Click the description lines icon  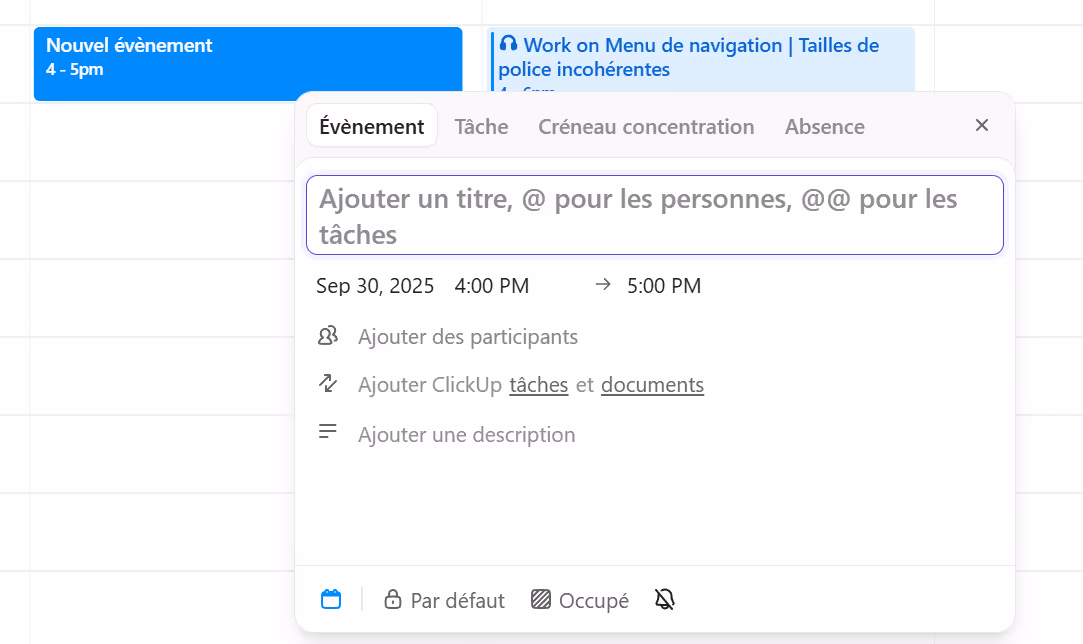328,431
